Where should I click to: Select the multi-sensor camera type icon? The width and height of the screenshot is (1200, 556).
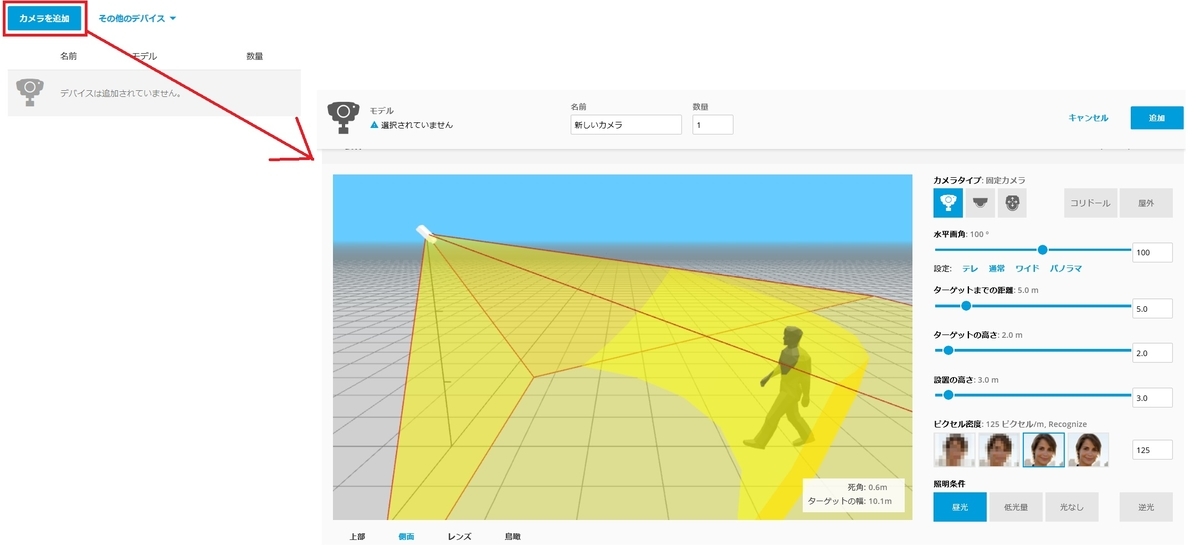pos(1014,203)
